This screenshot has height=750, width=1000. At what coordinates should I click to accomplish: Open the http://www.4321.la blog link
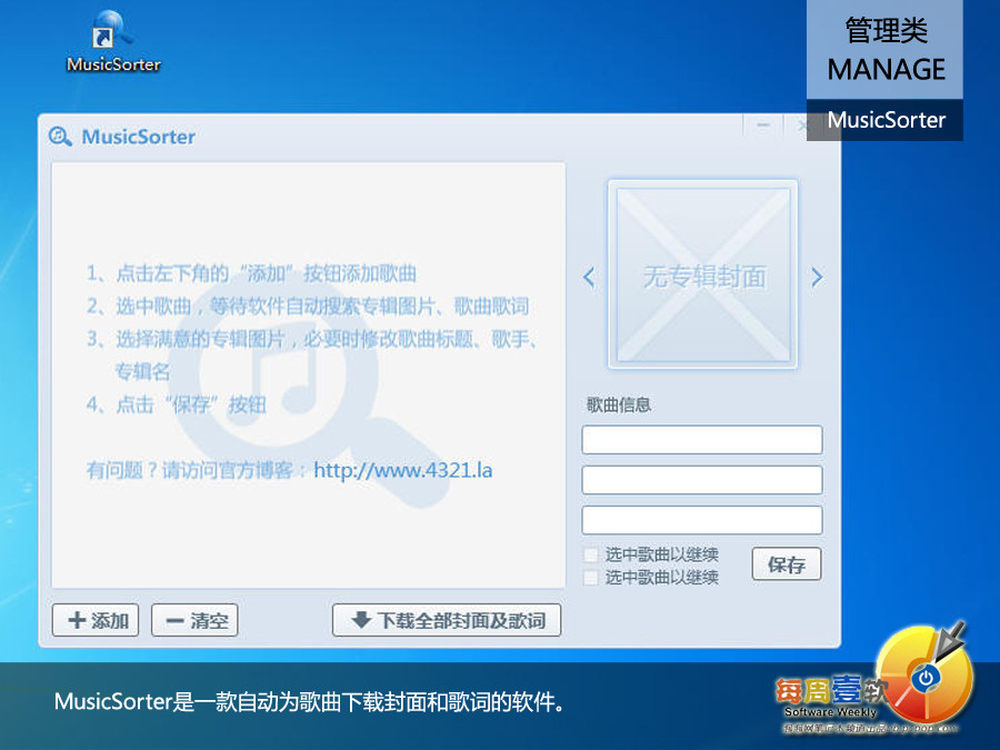tap(403, 471)
